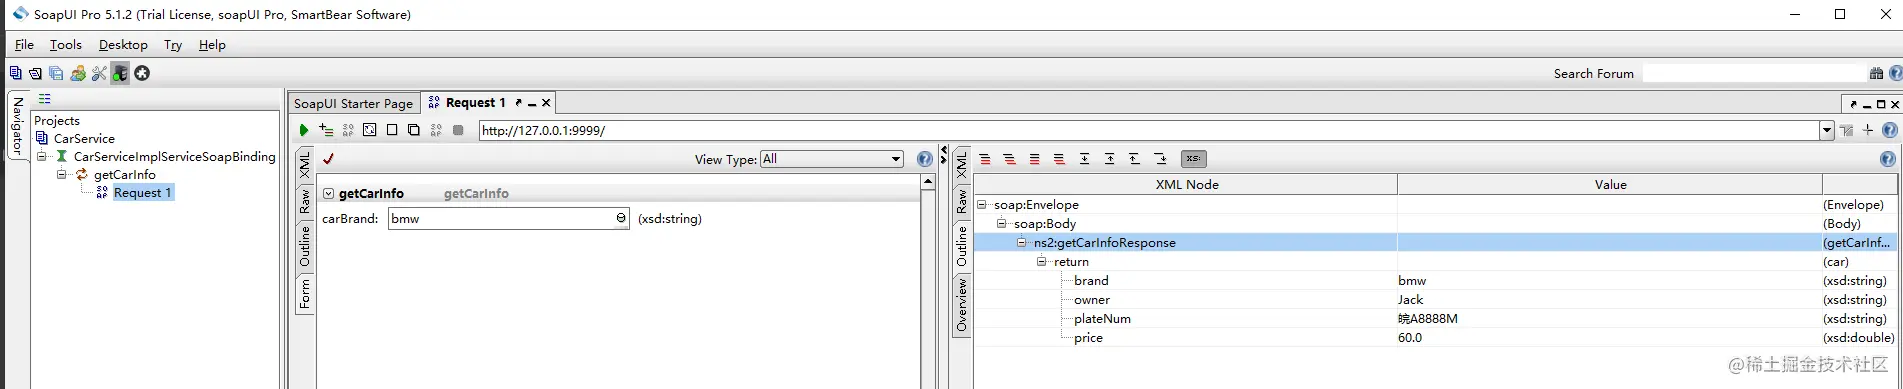Click the Search Forum input field

point(1755,73)
